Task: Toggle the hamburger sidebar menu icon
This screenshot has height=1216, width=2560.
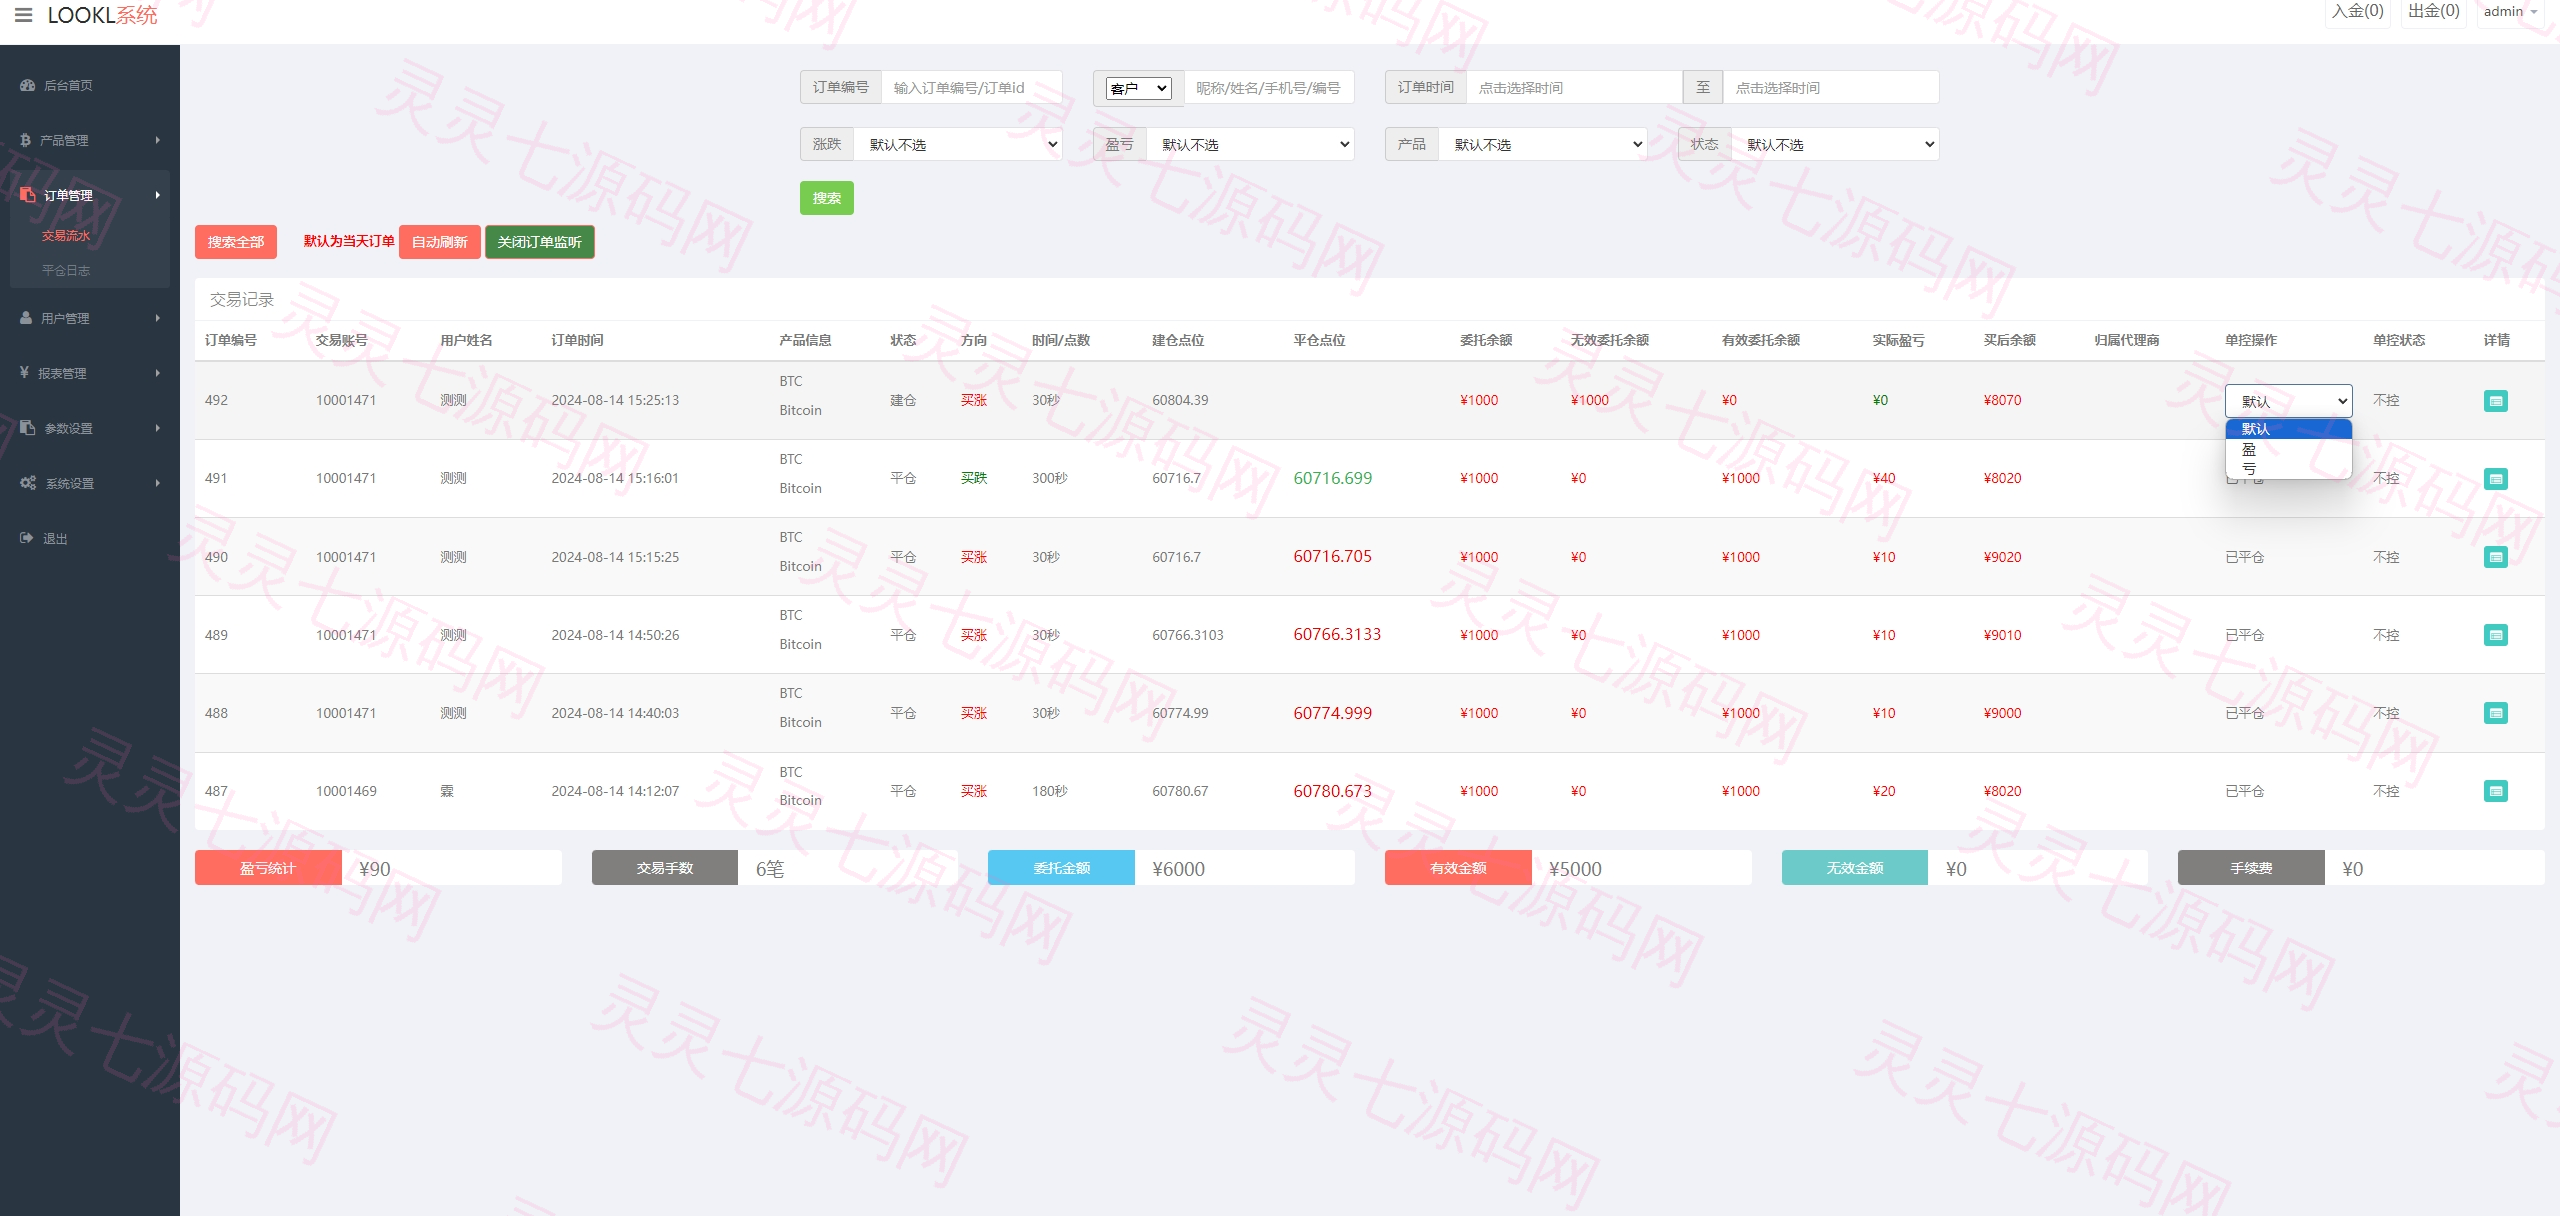Action: pyautogui.click(x=24, y=15)
